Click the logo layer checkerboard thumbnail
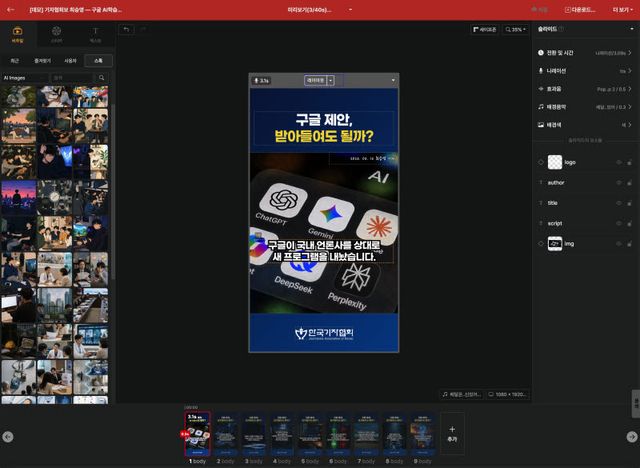 click(x=555, y=162)
